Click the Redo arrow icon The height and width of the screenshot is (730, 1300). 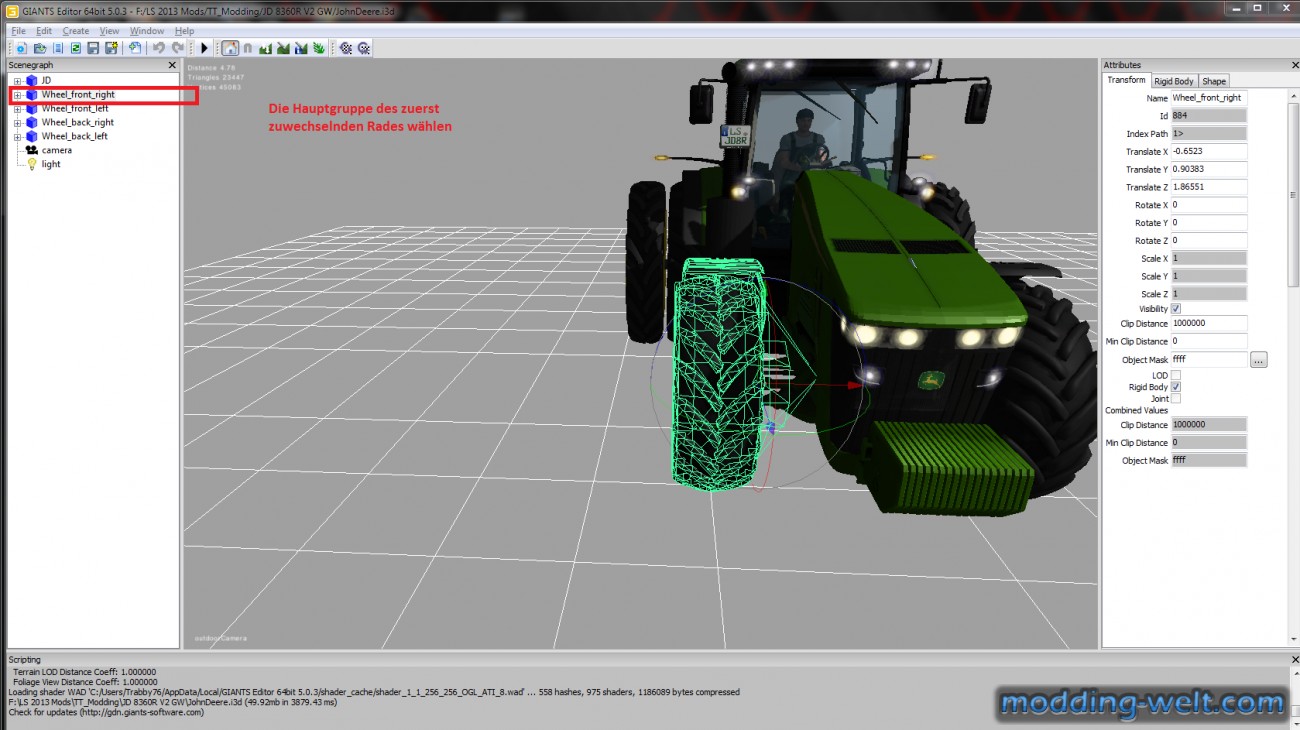tap(178, 48)
